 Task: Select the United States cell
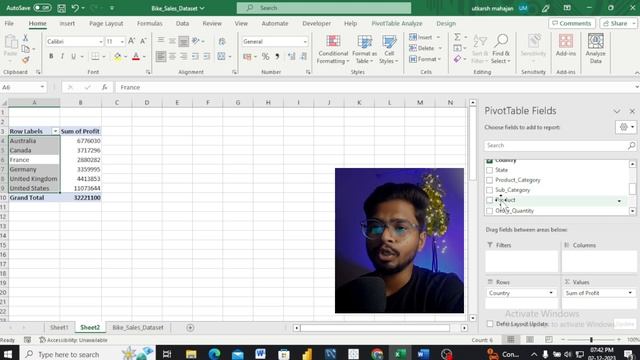coord(34,188)
